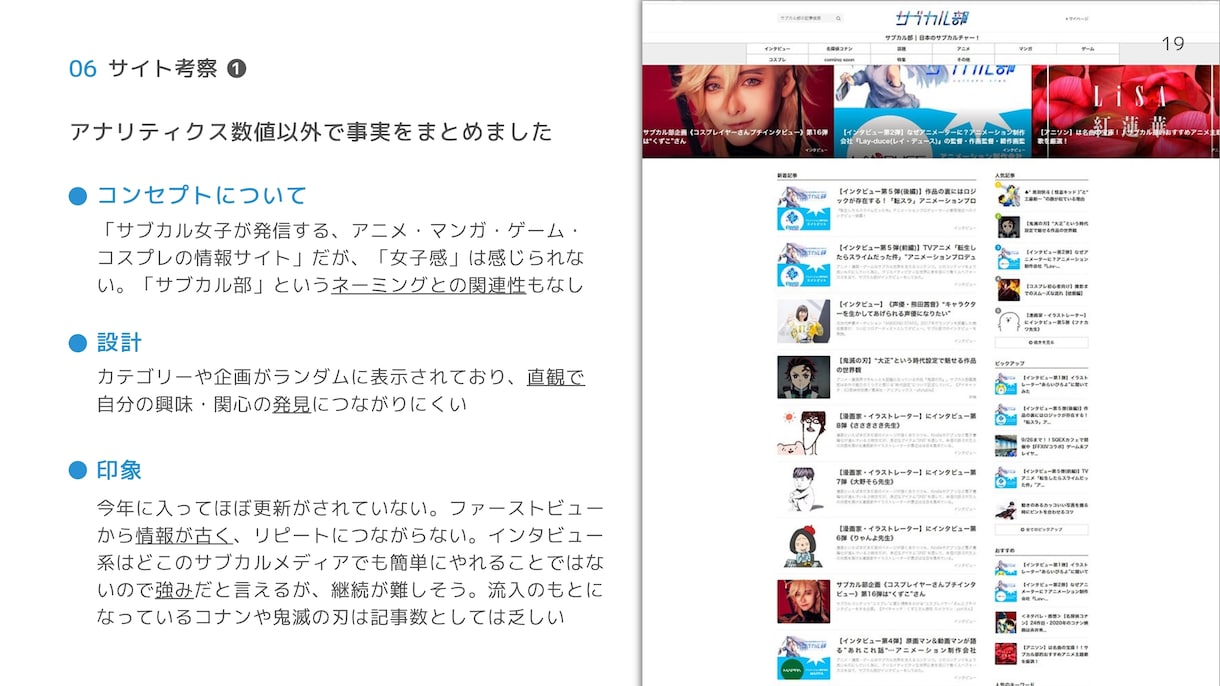Open the マンガ navigation tab

[1025, 49]
